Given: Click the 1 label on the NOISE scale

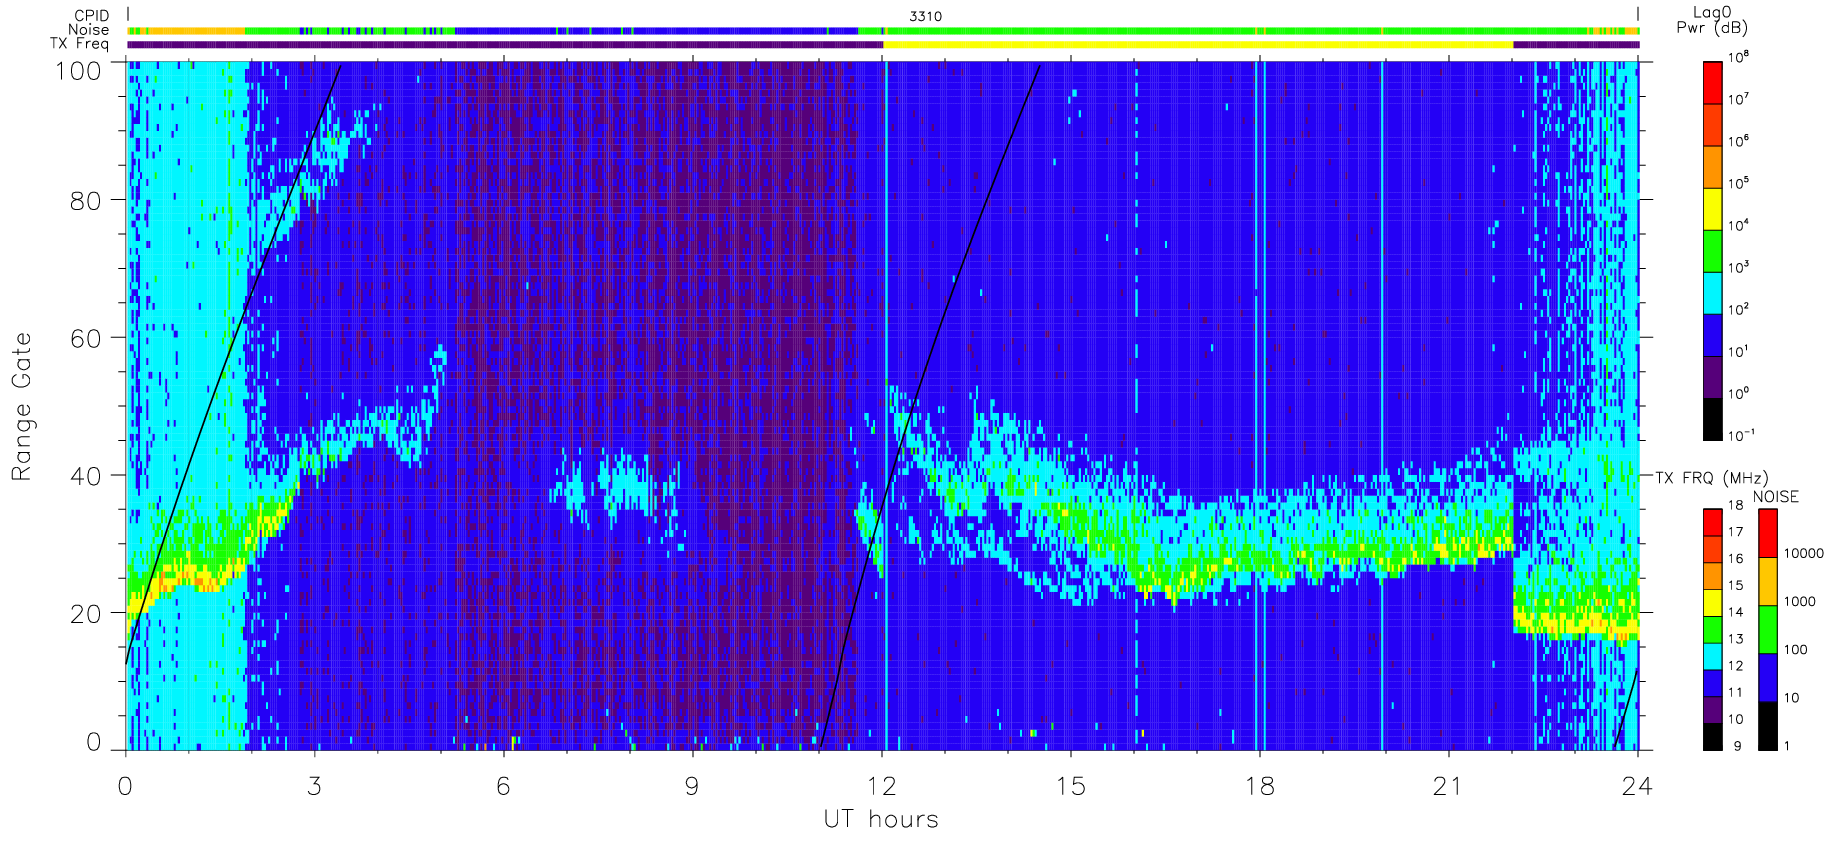Looking at the screenshot, I should coord(1788,746).
